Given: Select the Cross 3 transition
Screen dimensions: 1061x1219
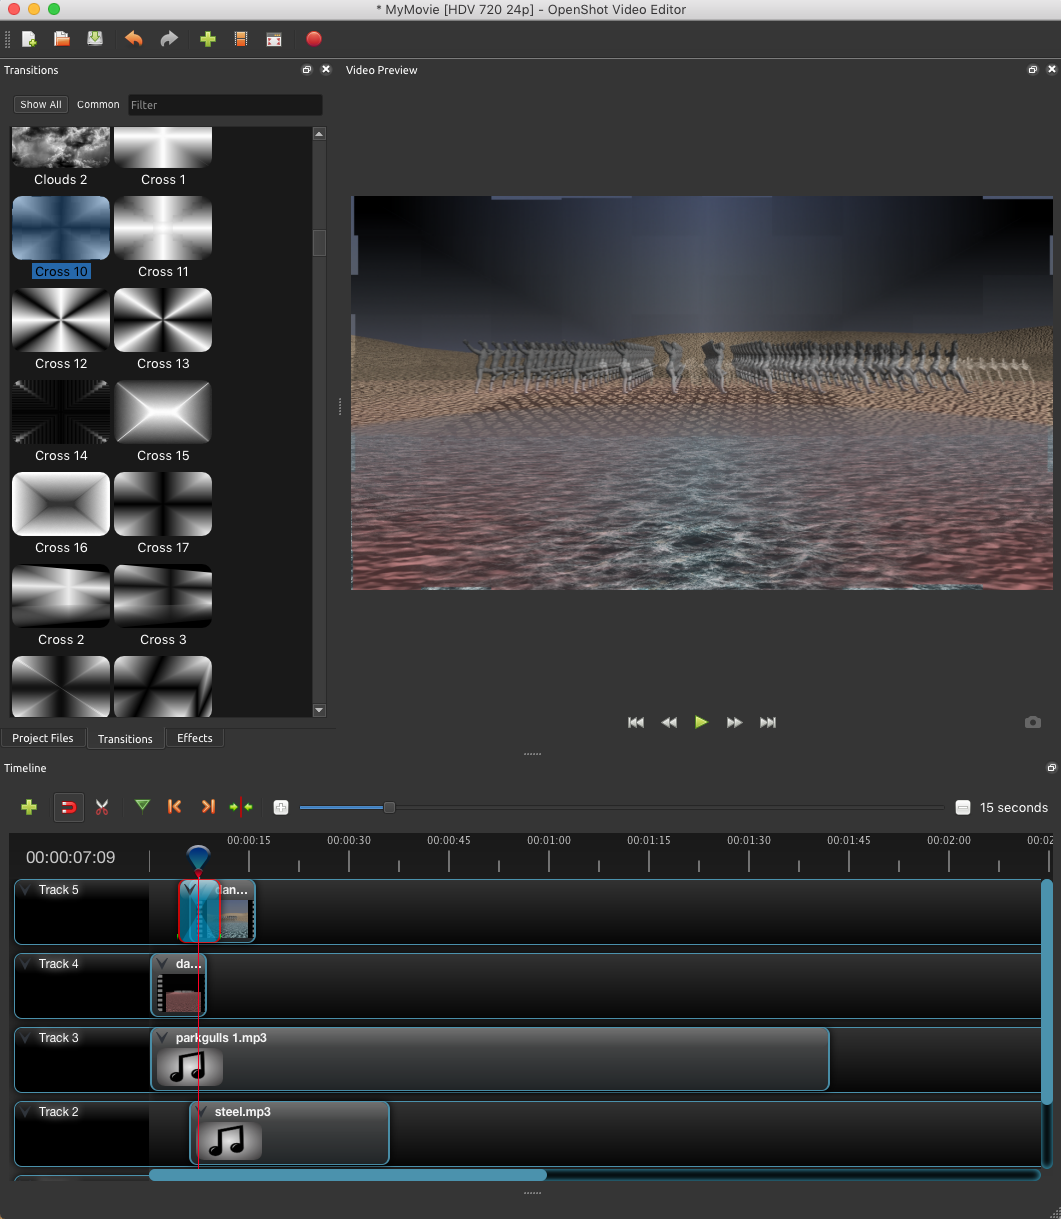Looking at the screenshot, I should (163, 606).
